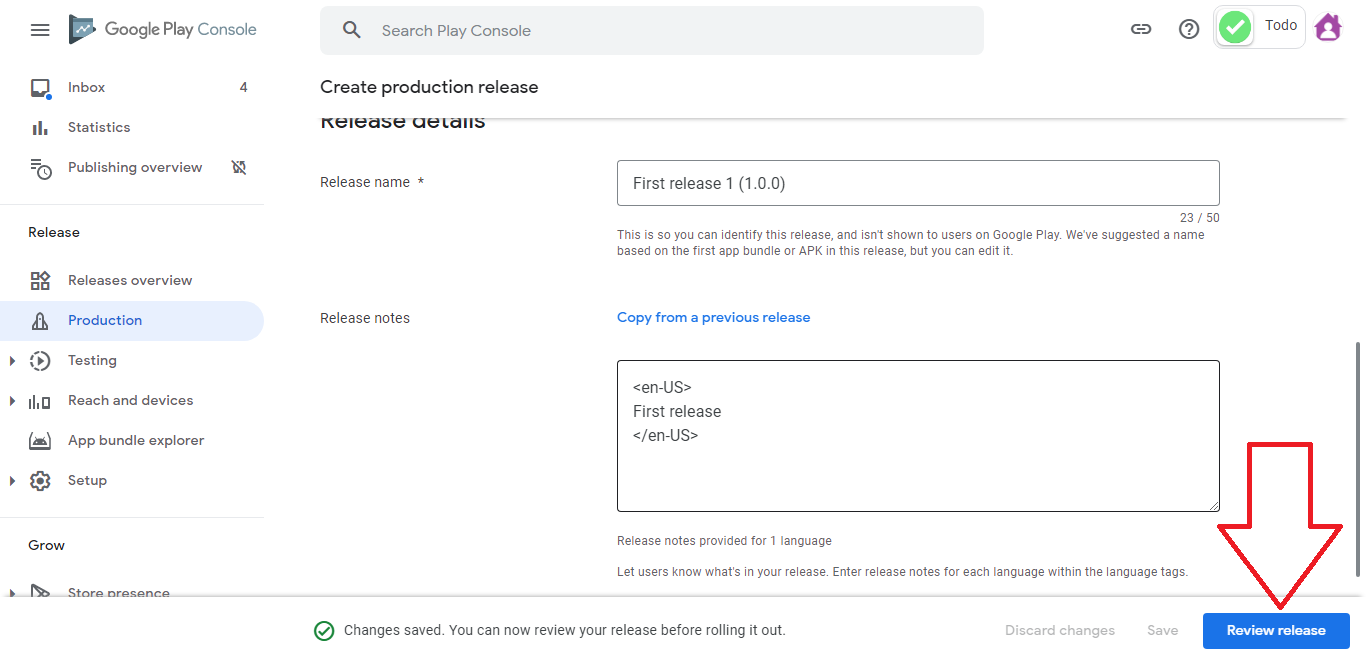Image resolution: width=1366 pixels, height=661 pixels.
Task: Click the managed publishing off icon
Action: pos(239,167)
